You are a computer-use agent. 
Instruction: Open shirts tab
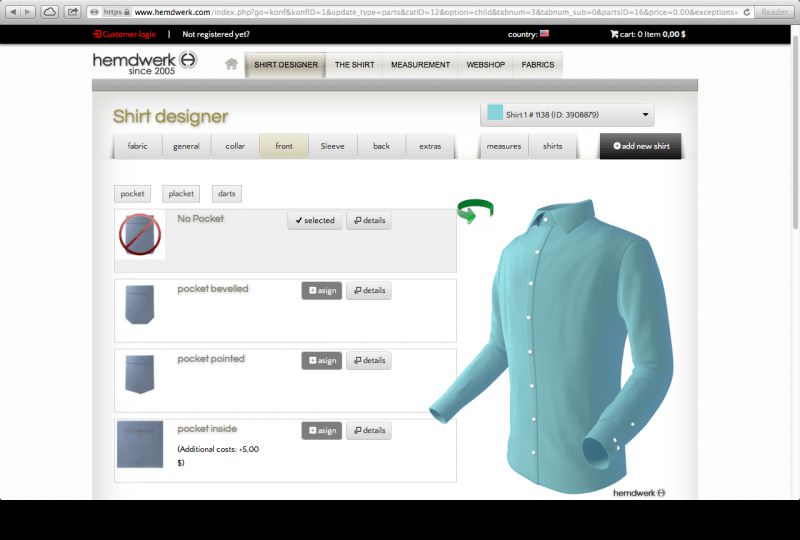[553, 146]
